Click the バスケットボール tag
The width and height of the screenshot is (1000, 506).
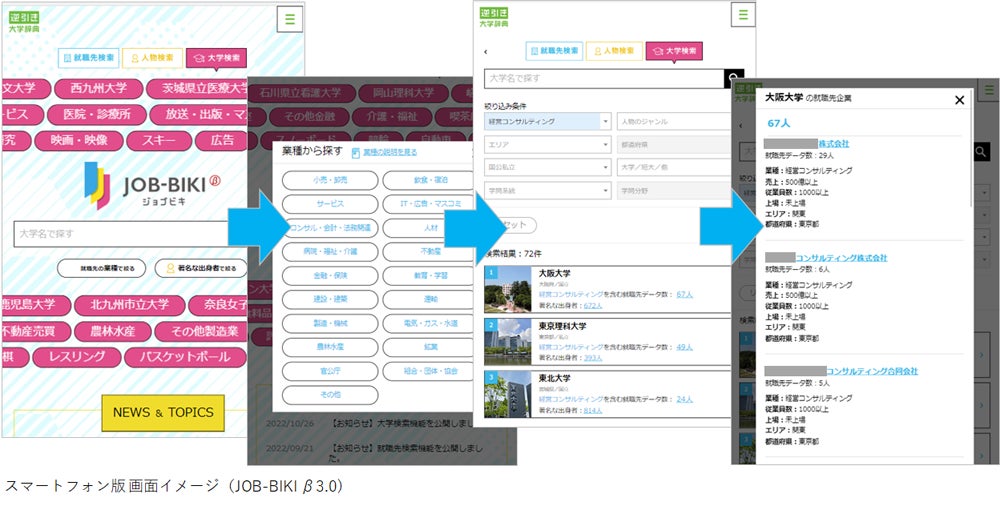coord(185,357)
